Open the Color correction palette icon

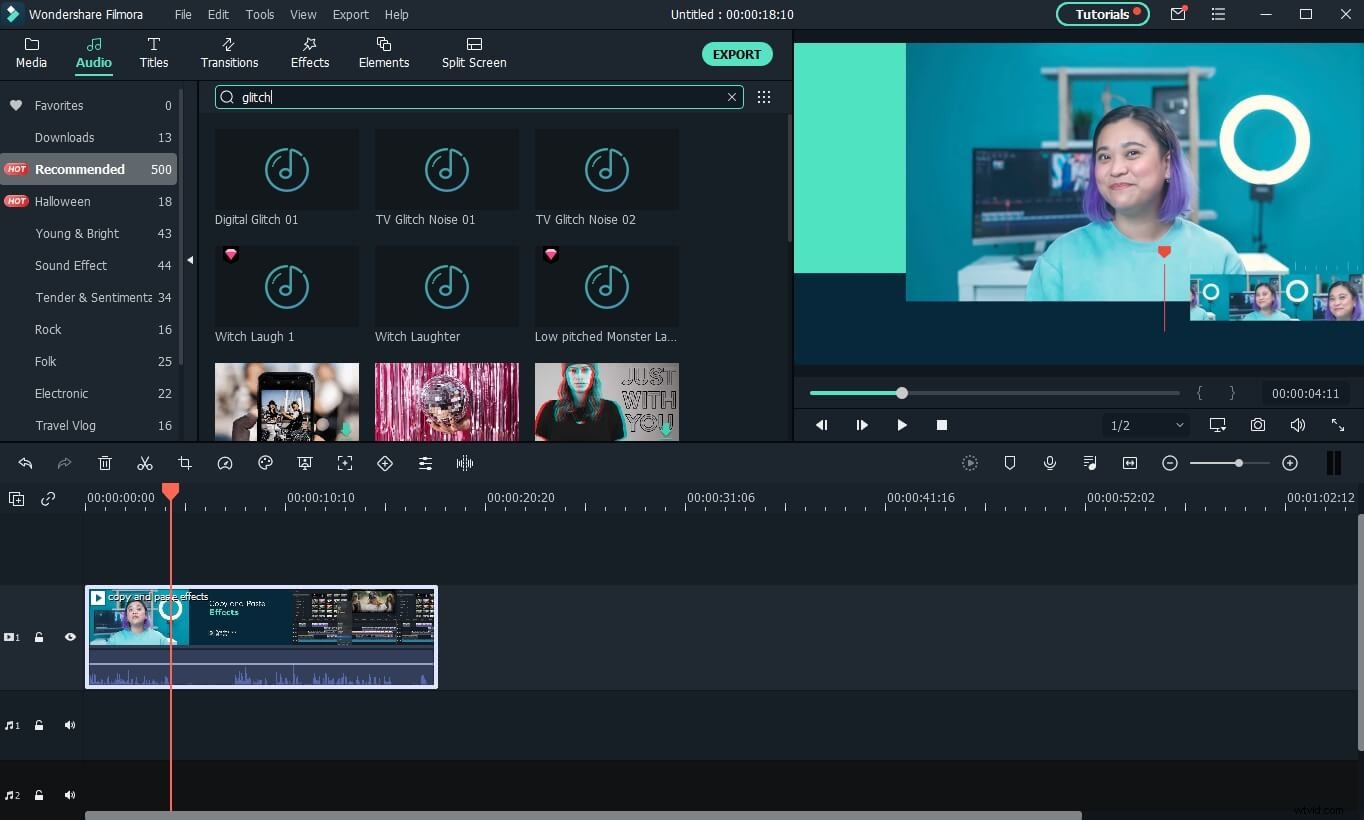pyautogui.click(x=265, y=463)
